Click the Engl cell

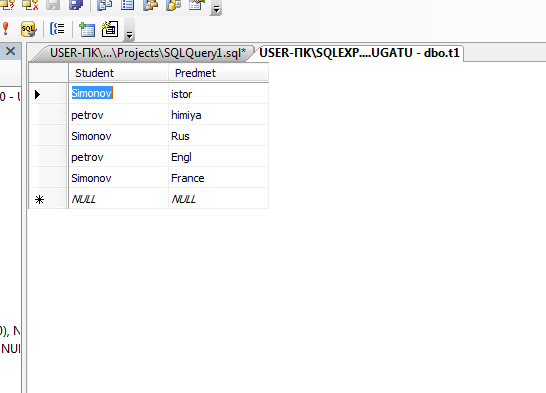218,157
